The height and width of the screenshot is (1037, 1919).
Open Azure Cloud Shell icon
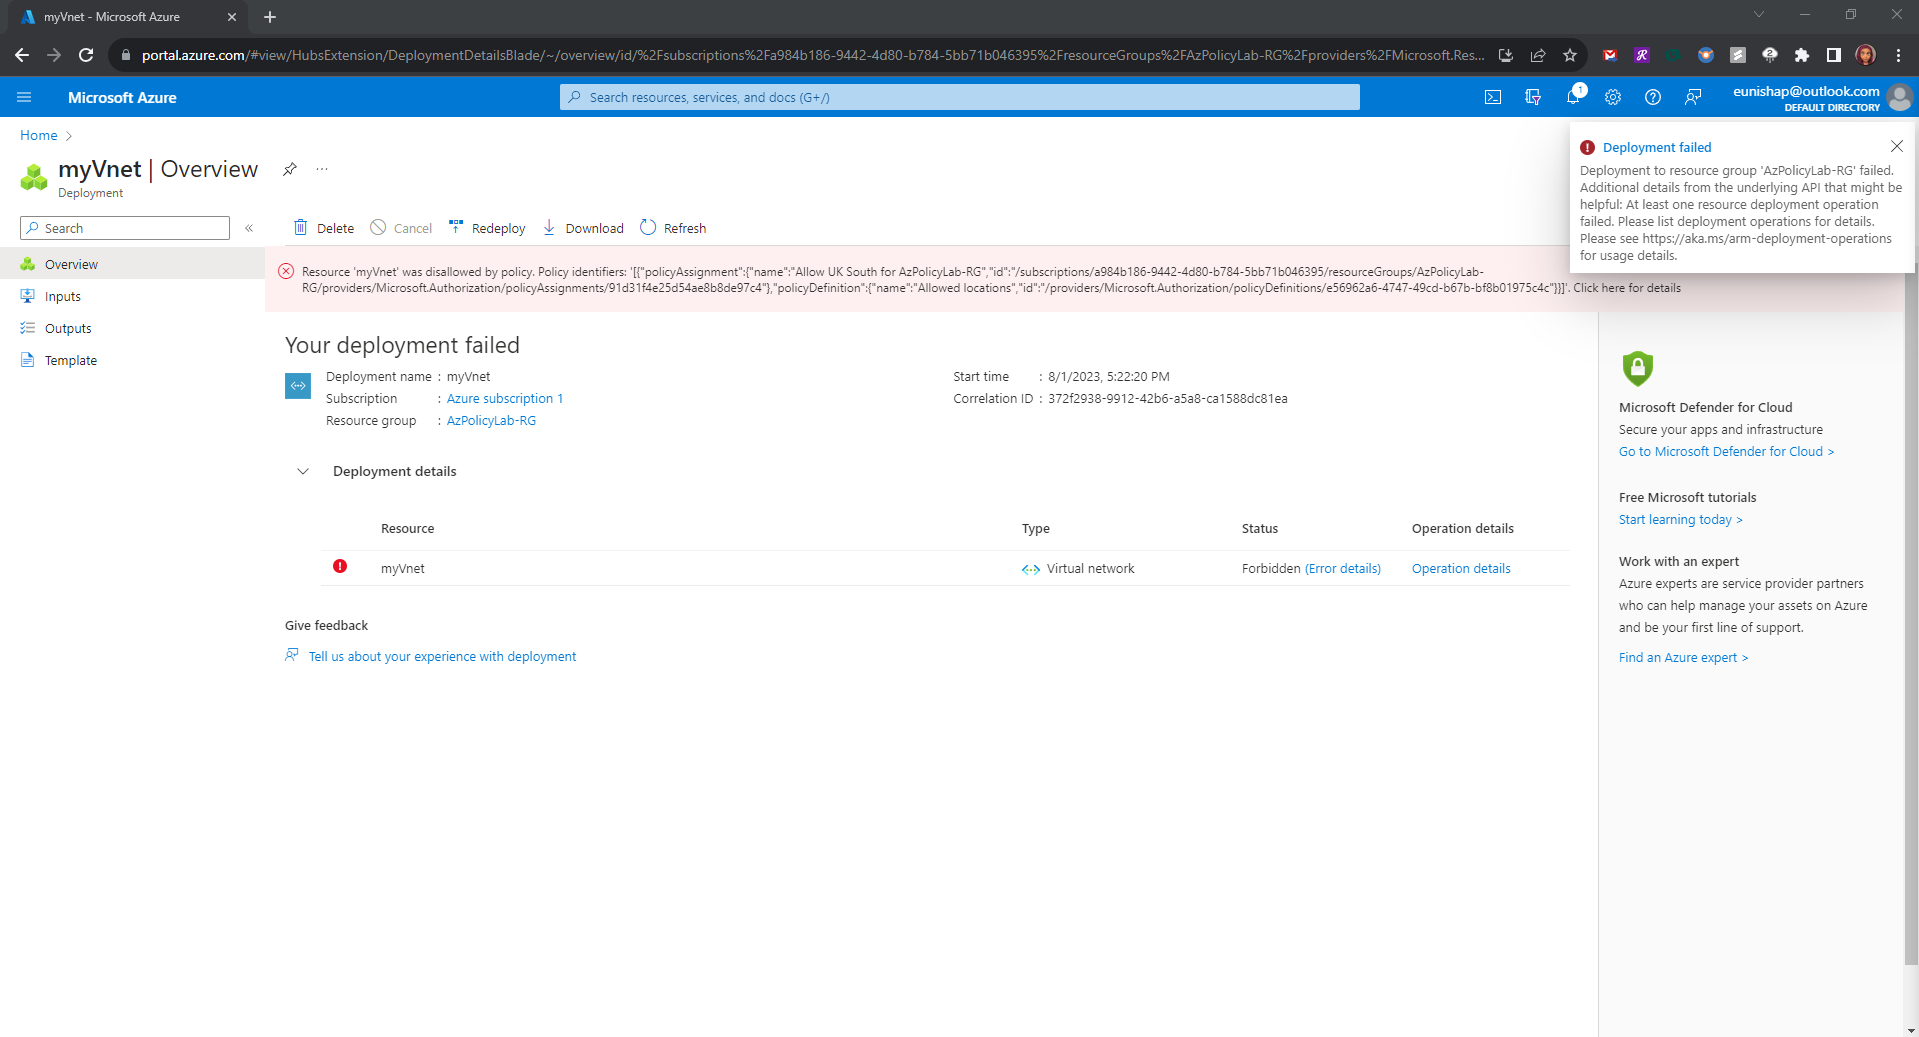pos(1492,97)
